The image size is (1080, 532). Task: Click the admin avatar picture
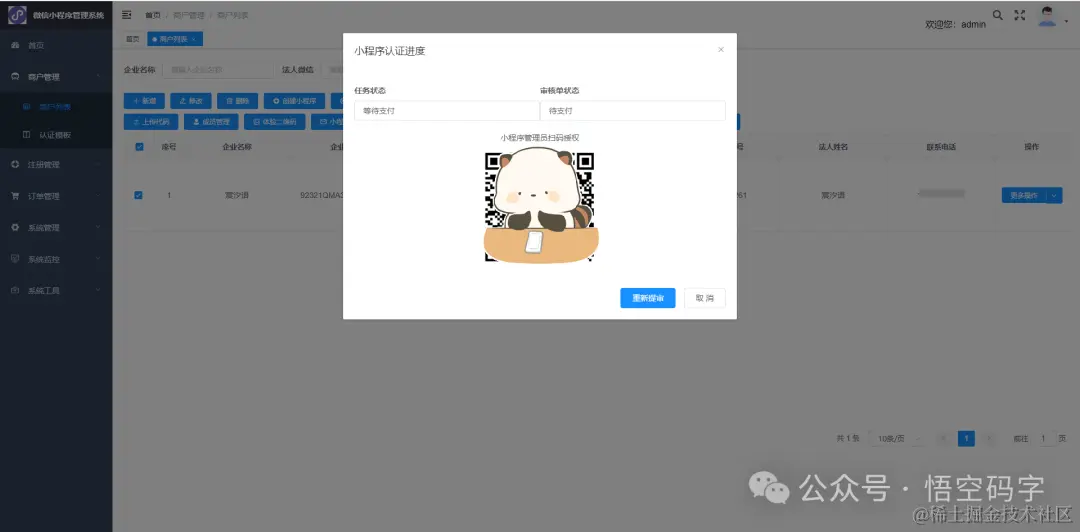click(1048, 17)
